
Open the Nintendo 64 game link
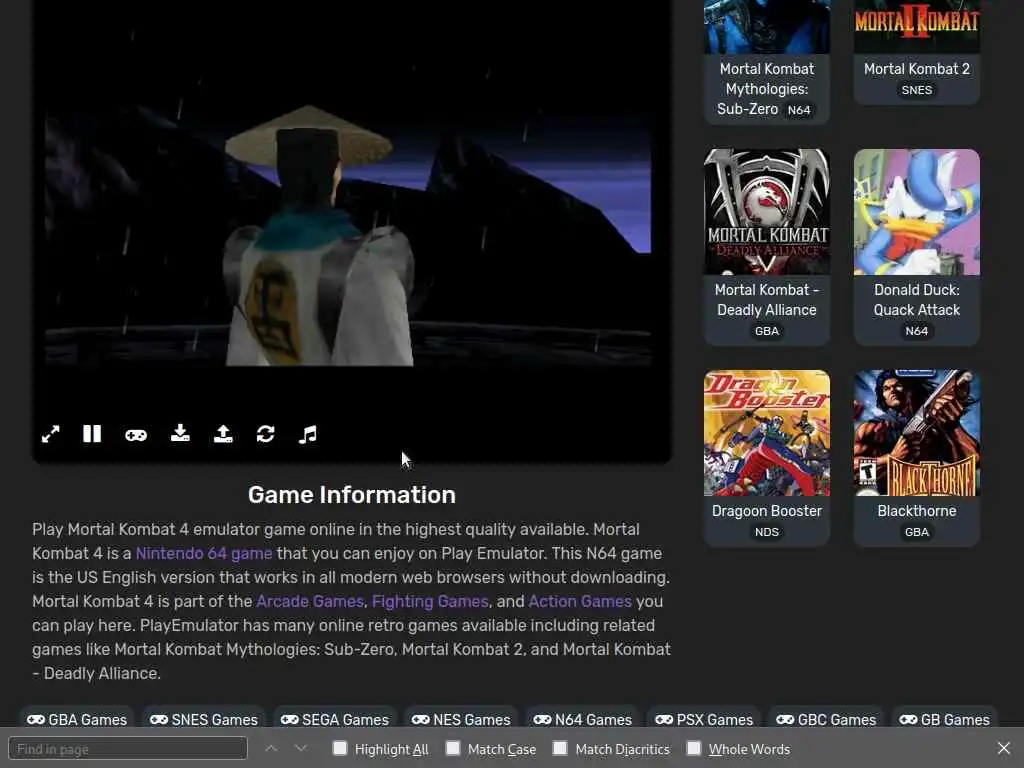pyautogui.click(x=204, y=553)
